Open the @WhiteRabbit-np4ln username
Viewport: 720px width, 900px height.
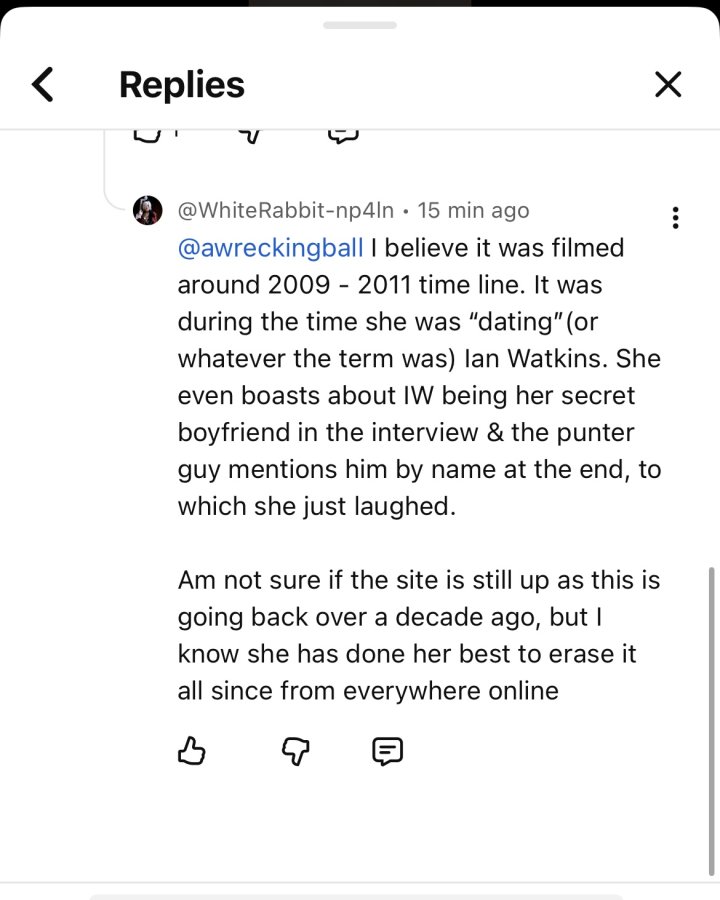[x=286, y=211]
